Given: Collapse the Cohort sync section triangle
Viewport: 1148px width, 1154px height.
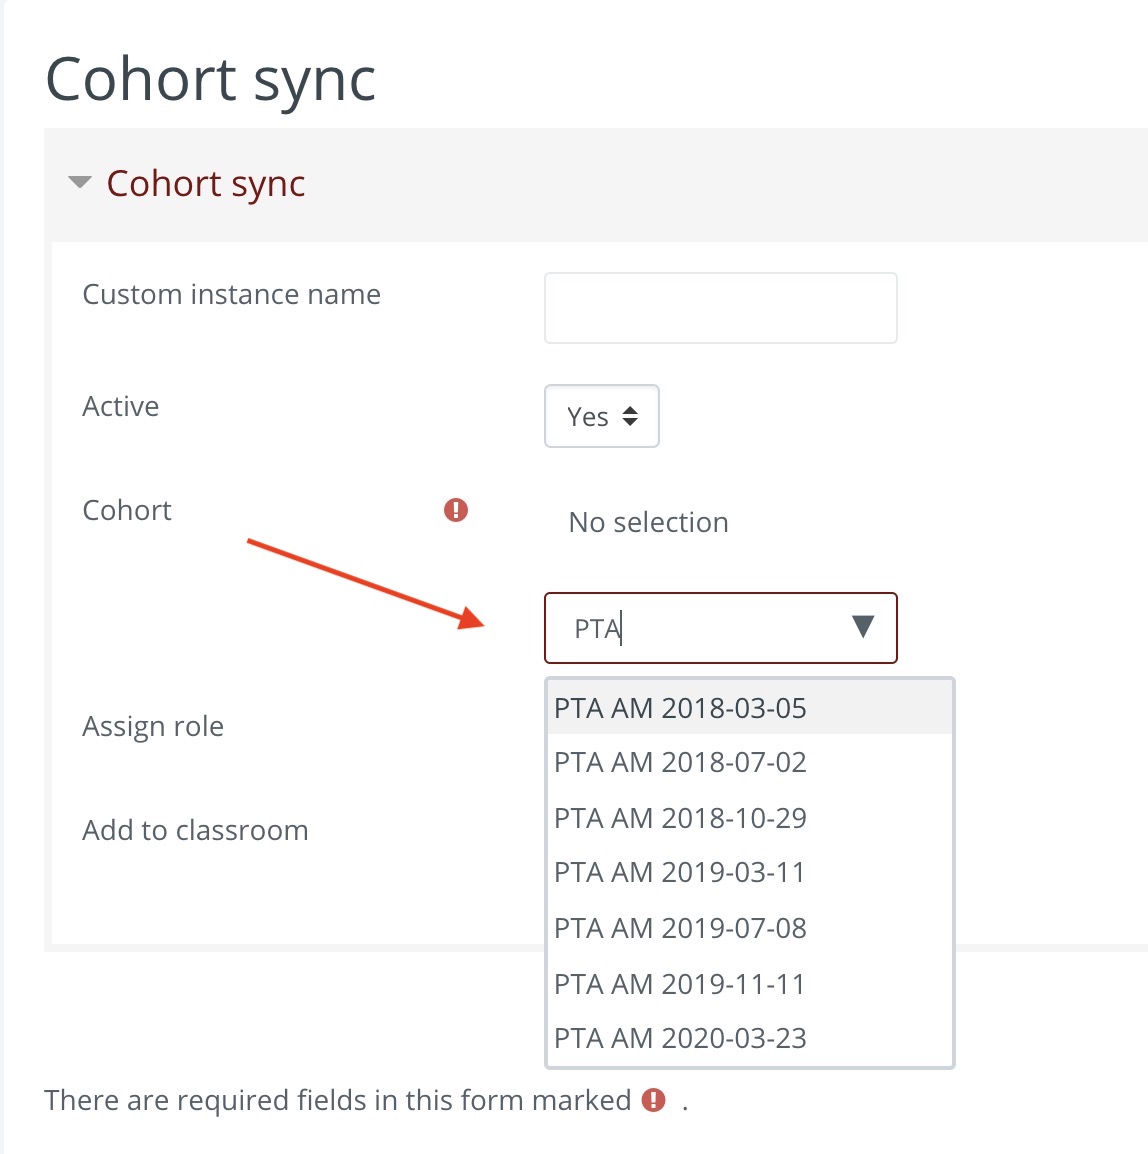Looking at the screenshot, I should coord(79,183).
